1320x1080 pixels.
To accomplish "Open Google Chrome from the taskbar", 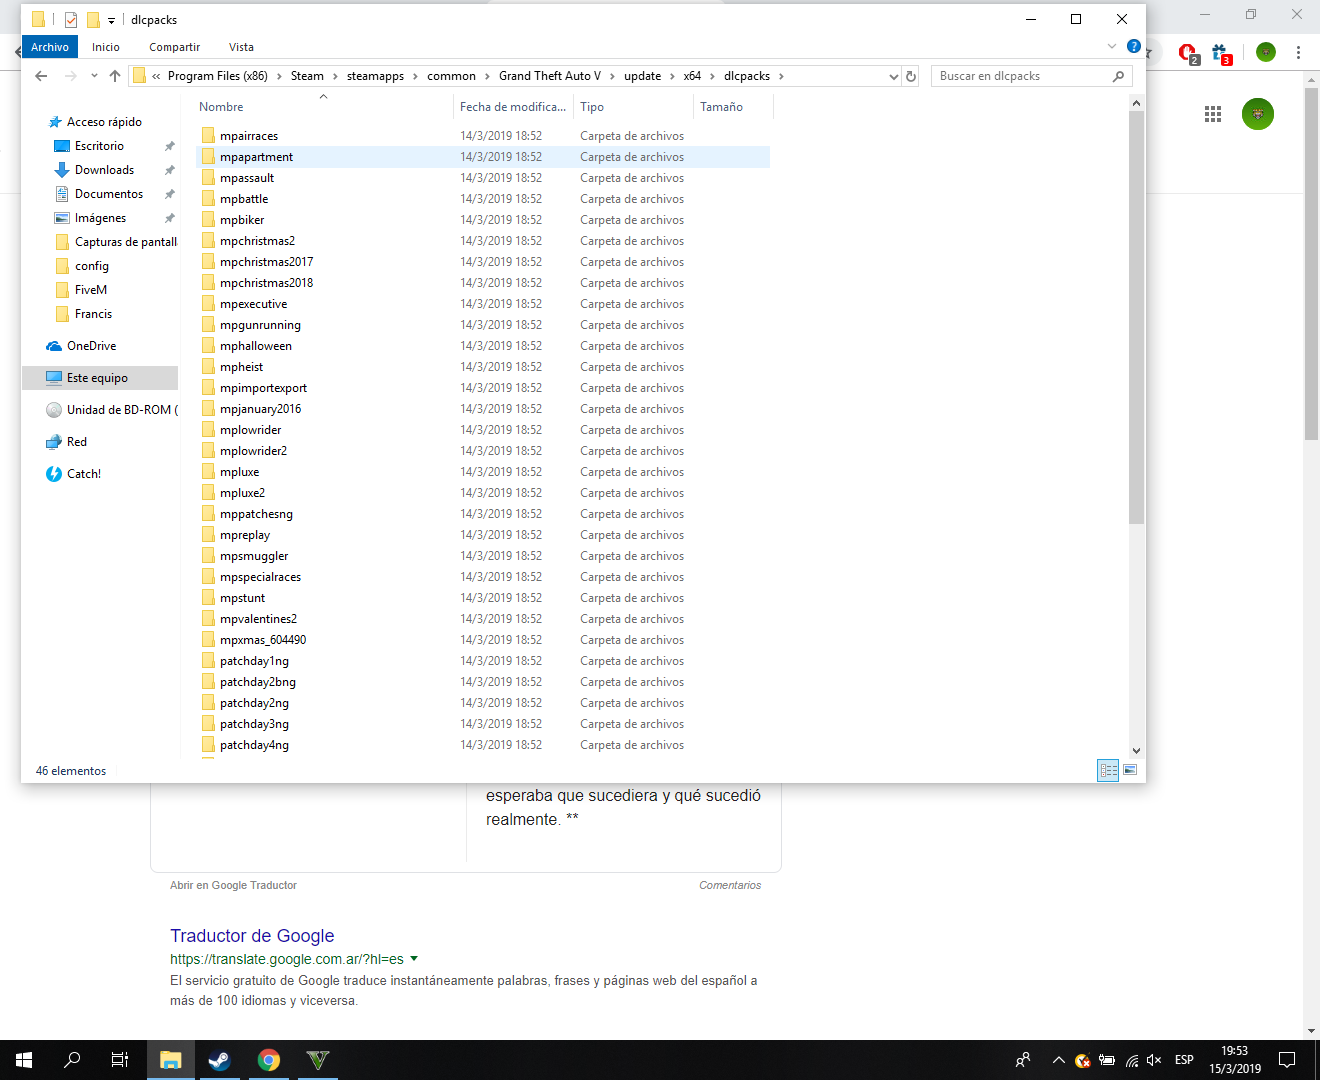I will (x=268, y=1060).
